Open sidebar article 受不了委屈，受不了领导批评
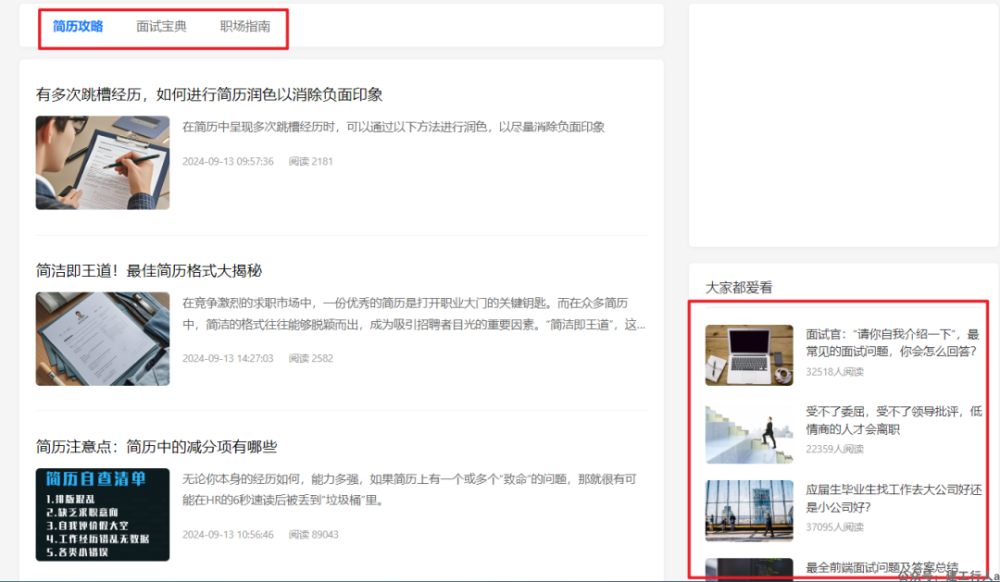1000x582 pixels. point(893,420)
